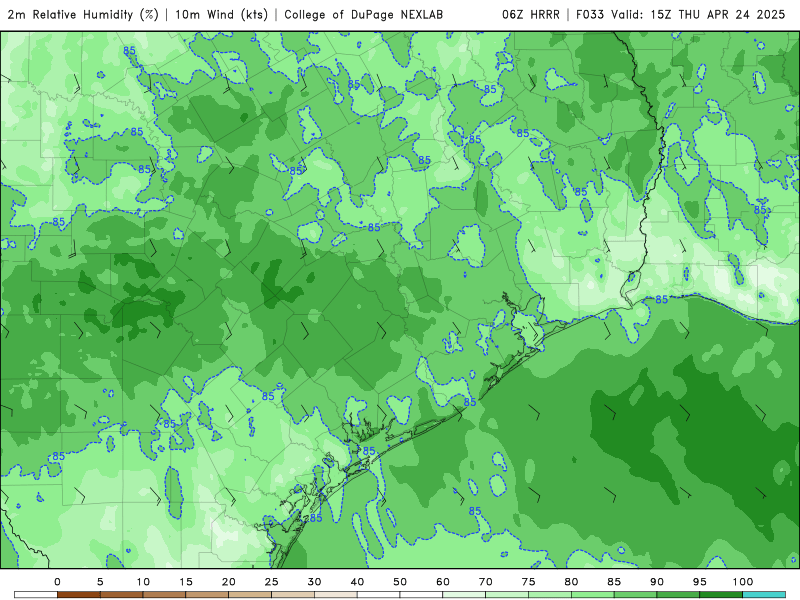Click the '80' label on the color bar
Image resolution: width=800 pixels, height=600 pixels.
(x=571, y=582)
